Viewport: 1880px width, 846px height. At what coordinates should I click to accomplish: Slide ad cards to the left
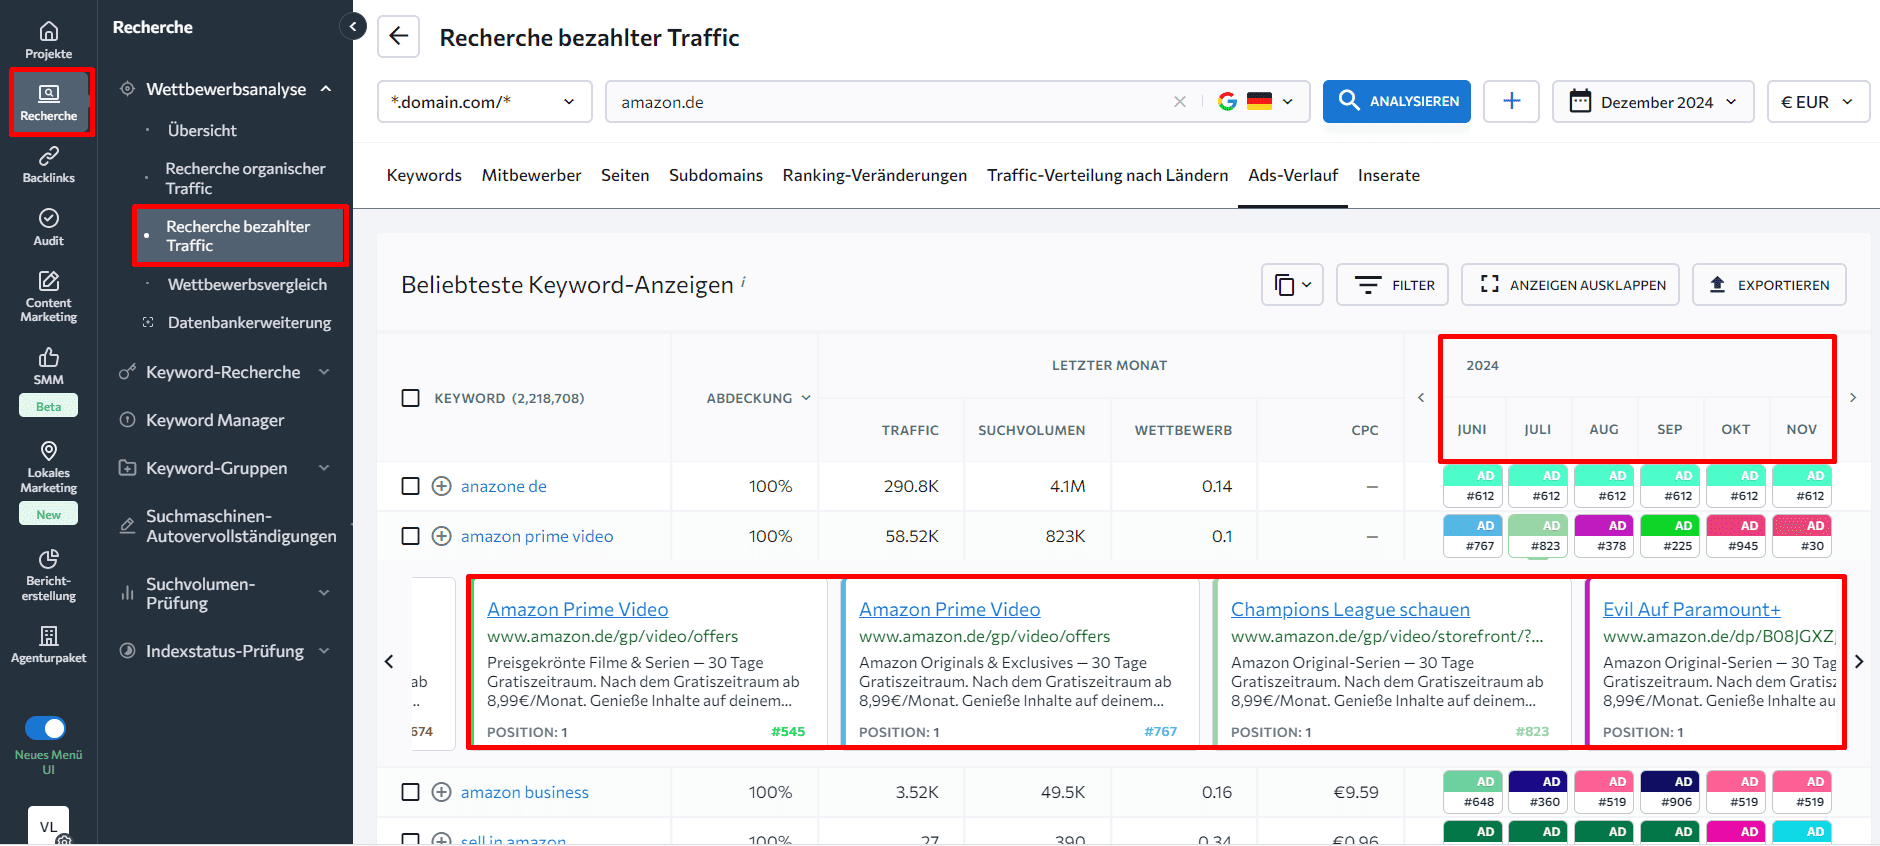tap(389, 661)
